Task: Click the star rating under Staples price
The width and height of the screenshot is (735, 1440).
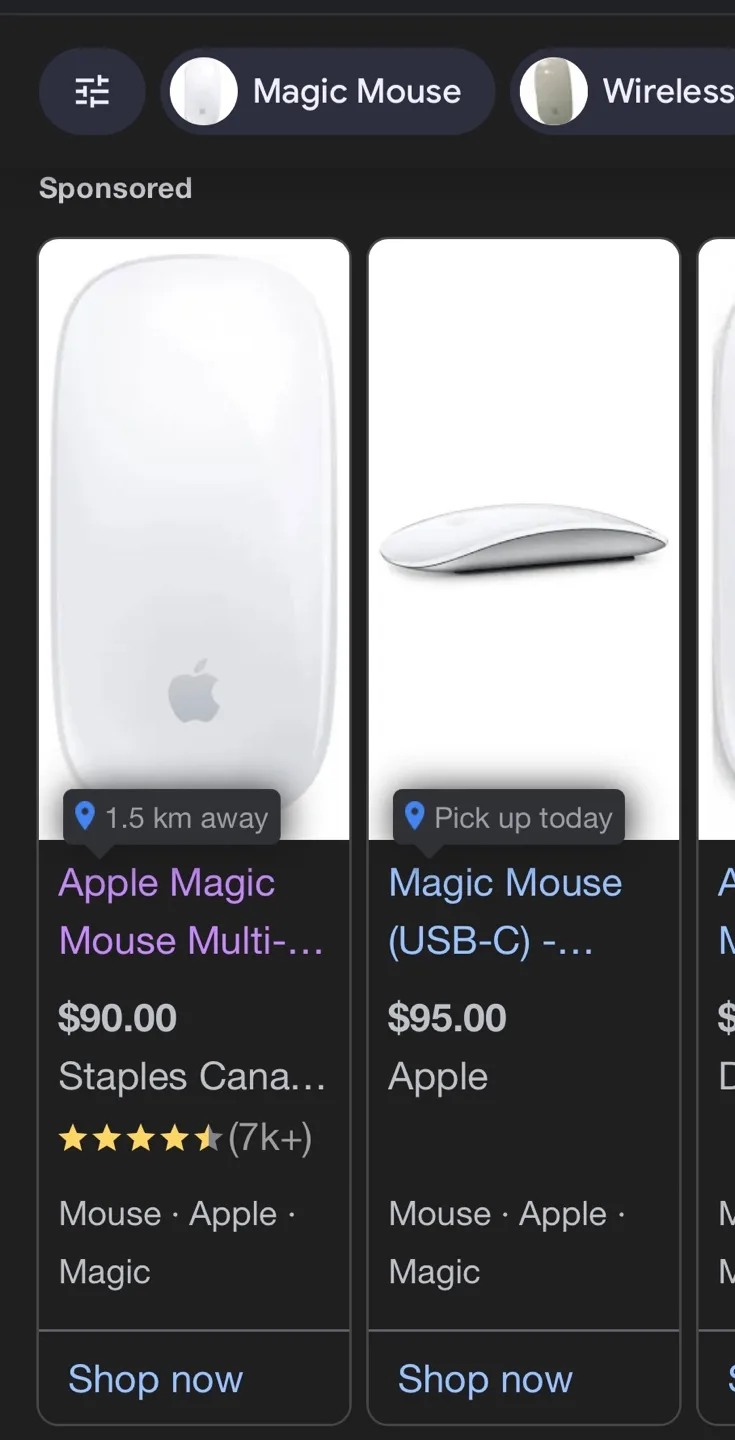Action: tap(140, 1138)
